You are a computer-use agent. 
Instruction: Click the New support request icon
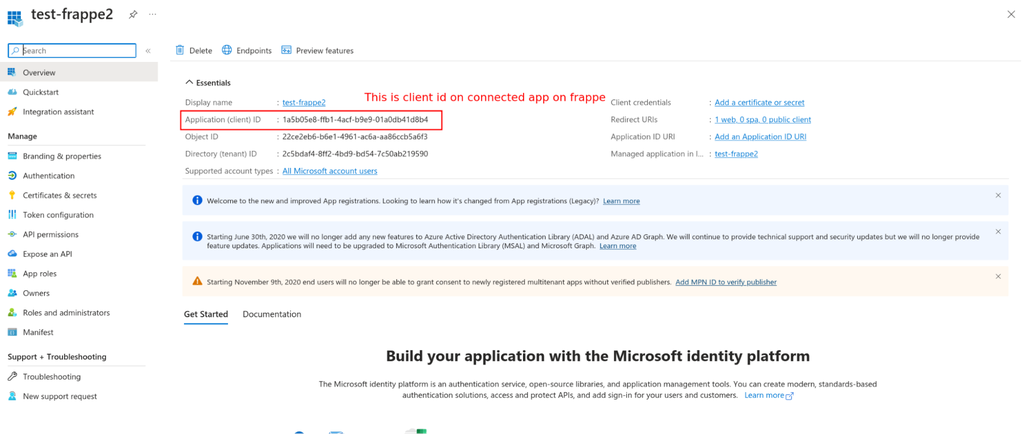pos(12,396)
